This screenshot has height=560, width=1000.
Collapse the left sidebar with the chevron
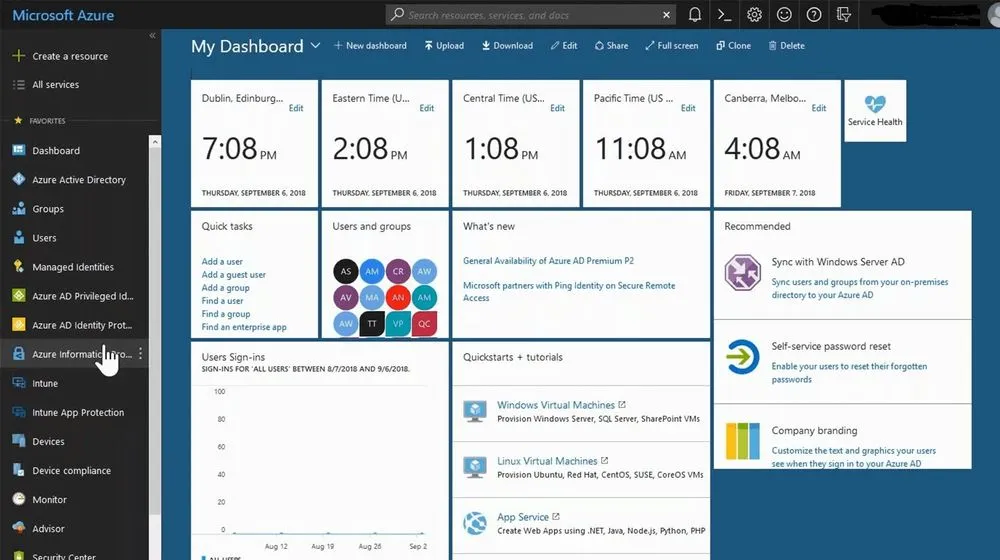[152, 36]
